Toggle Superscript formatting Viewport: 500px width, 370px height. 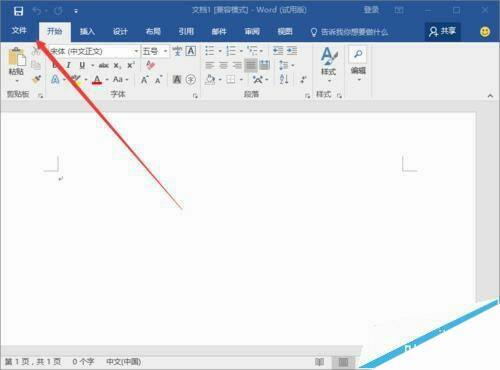point(131,65)
